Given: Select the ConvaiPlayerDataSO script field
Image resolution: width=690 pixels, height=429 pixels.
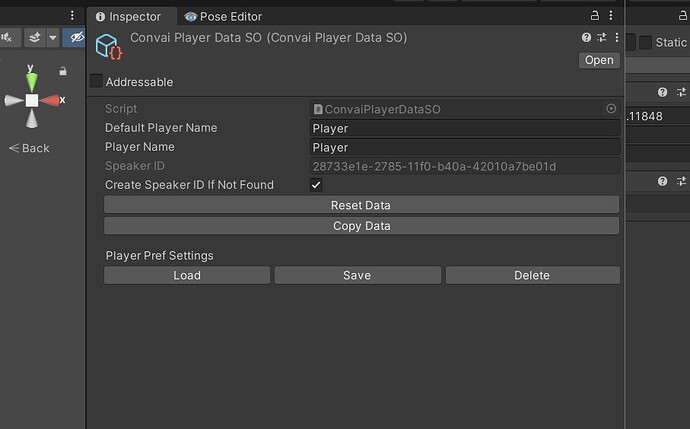Looking at the screenshot, I should click(x=465, y=109).
